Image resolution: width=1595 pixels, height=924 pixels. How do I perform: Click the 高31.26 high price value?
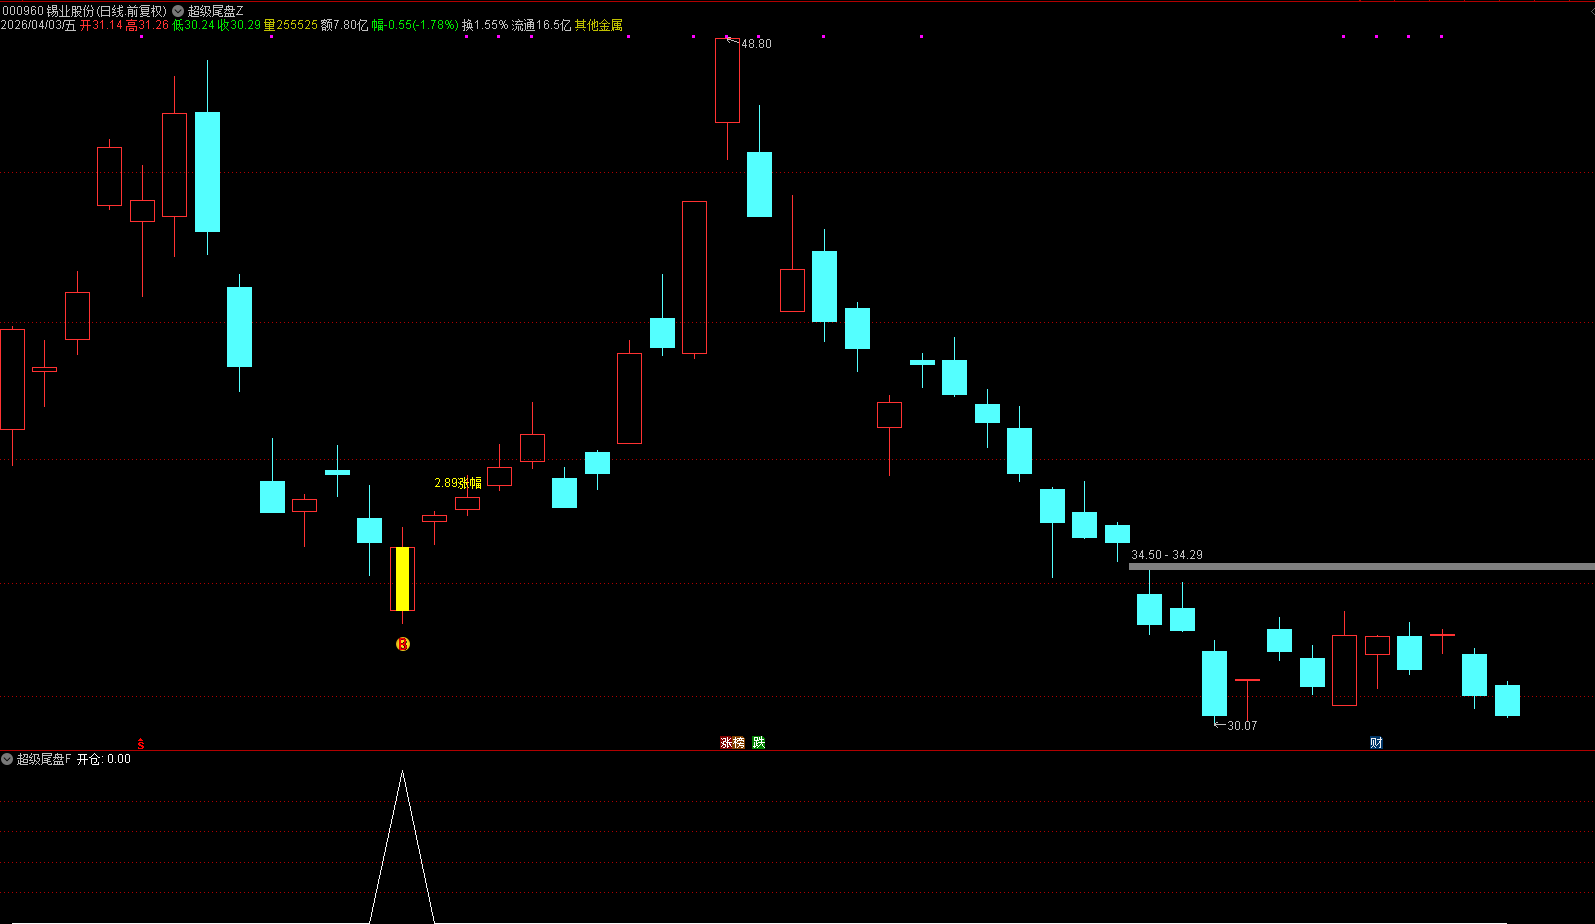(147, 25)
